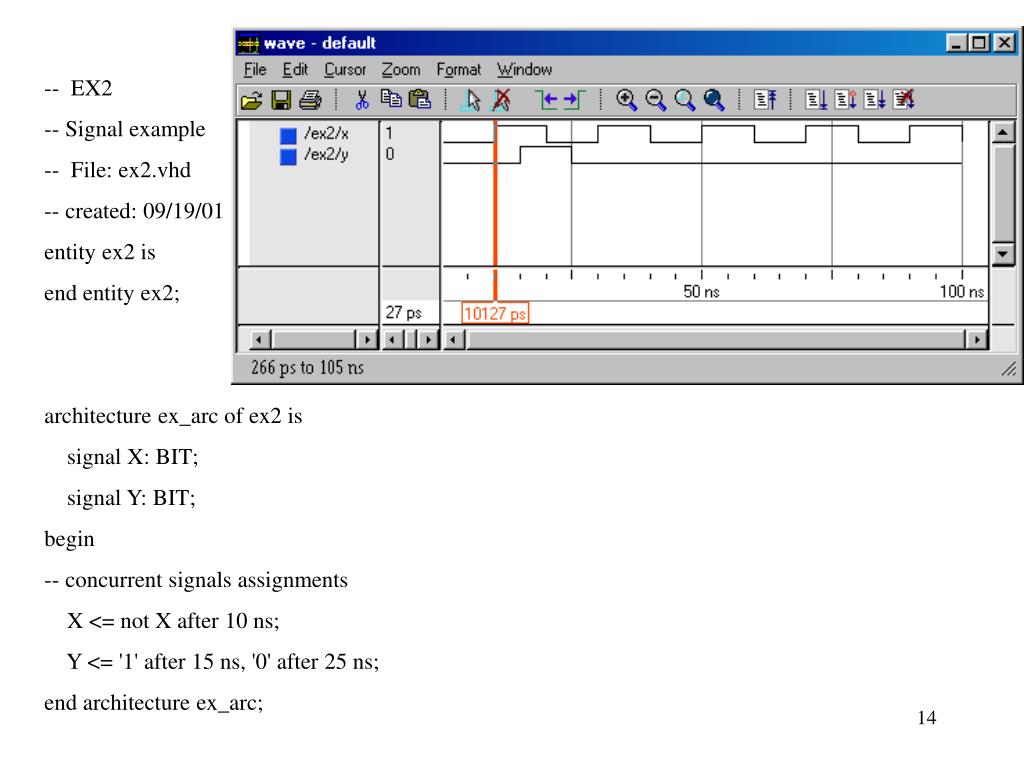Click the Copy toolbar icon
This screenshot has width=1024, height=768.
pos(391,99)
